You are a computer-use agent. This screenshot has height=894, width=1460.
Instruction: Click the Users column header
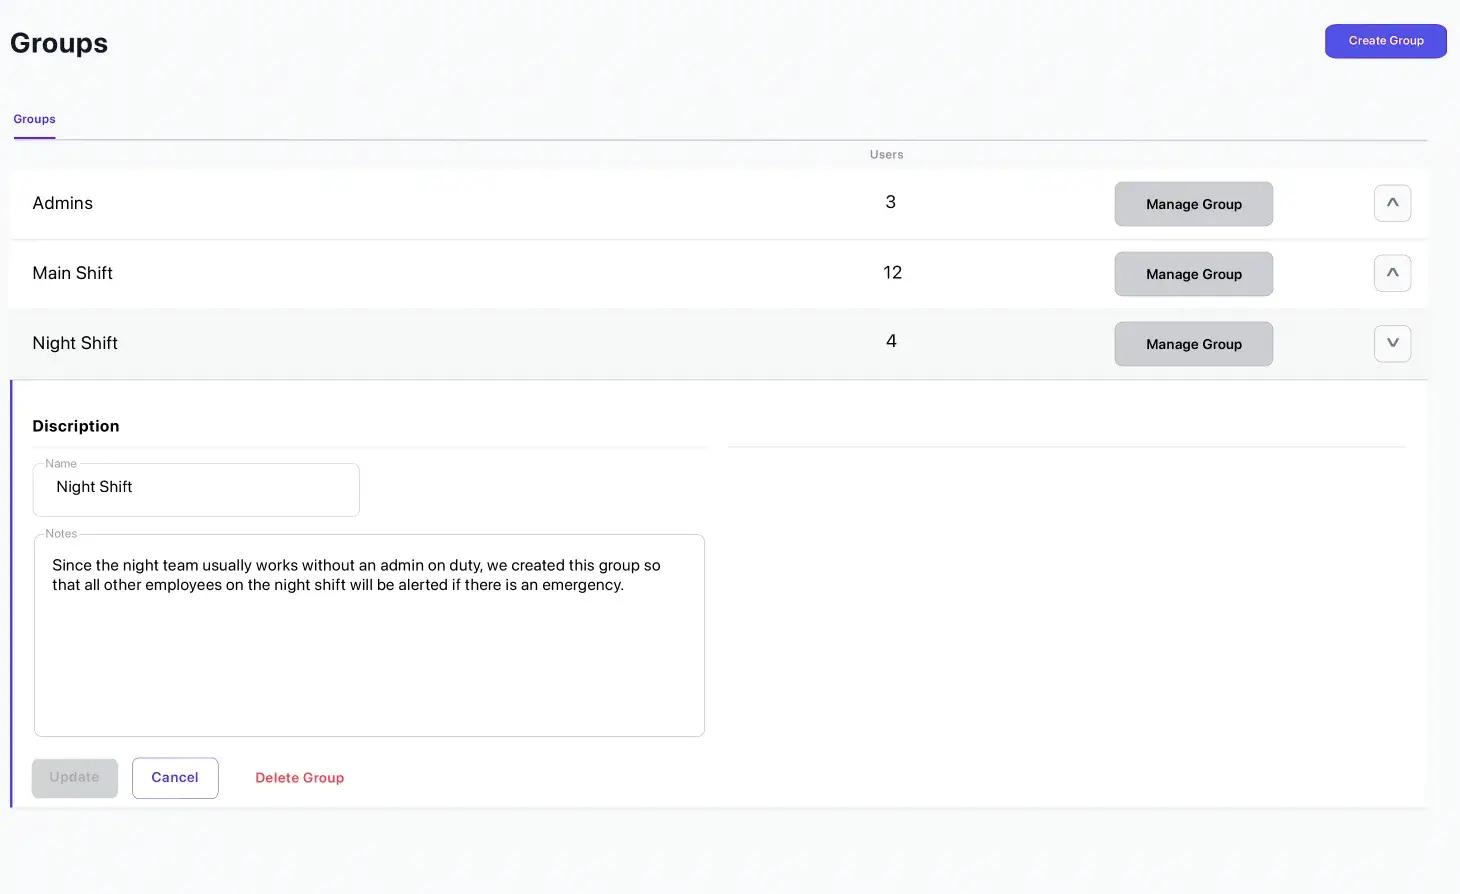886,155
